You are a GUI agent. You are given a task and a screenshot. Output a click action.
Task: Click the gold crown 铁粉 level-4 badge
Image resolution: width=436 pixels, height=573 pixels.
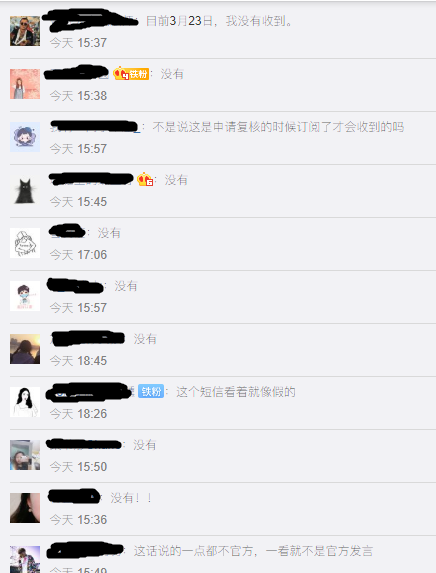click(x=131, y=74)
